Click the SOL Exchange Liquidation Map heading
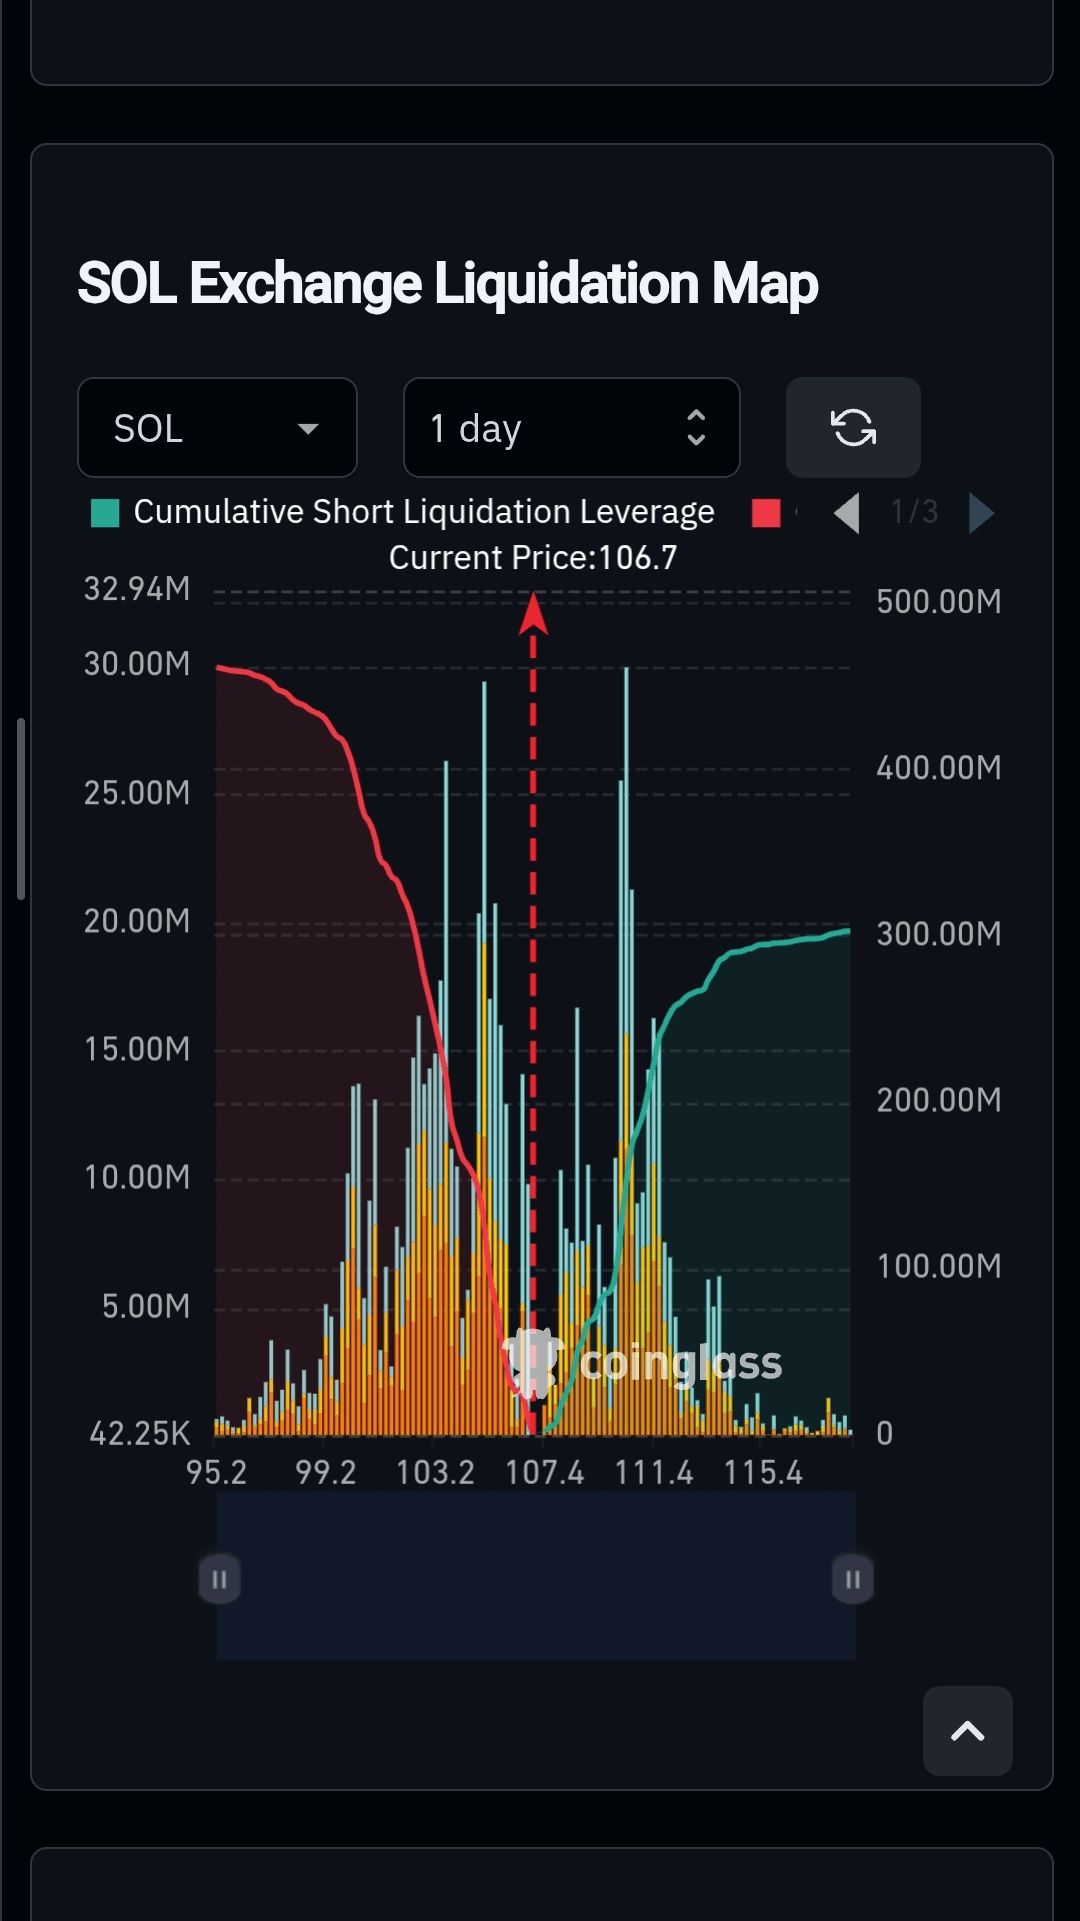1080x1921 pixels. [x=448, y=284]
